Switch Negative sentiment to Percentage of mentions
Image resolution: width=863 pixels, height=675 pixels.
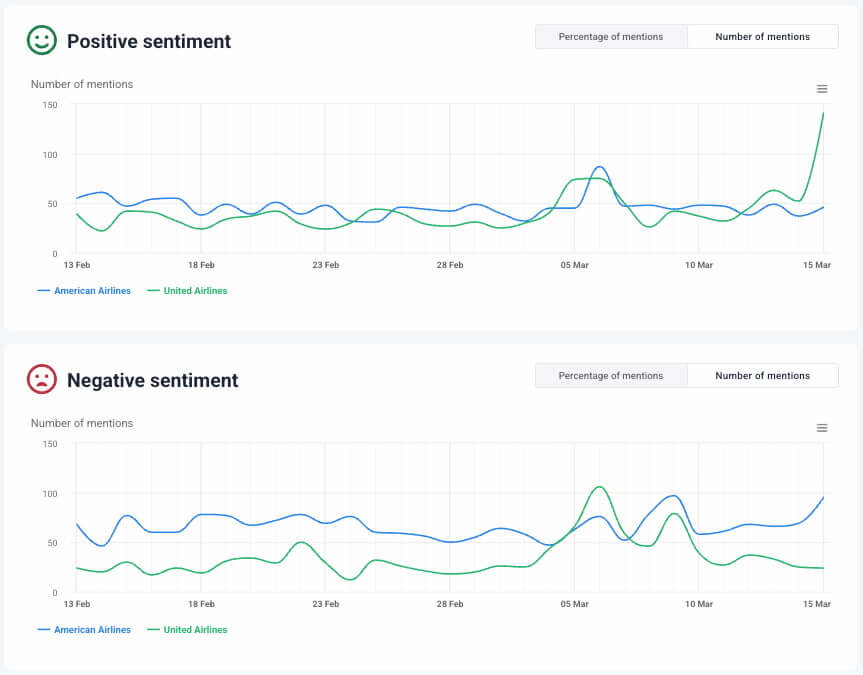tap(610, 375)
